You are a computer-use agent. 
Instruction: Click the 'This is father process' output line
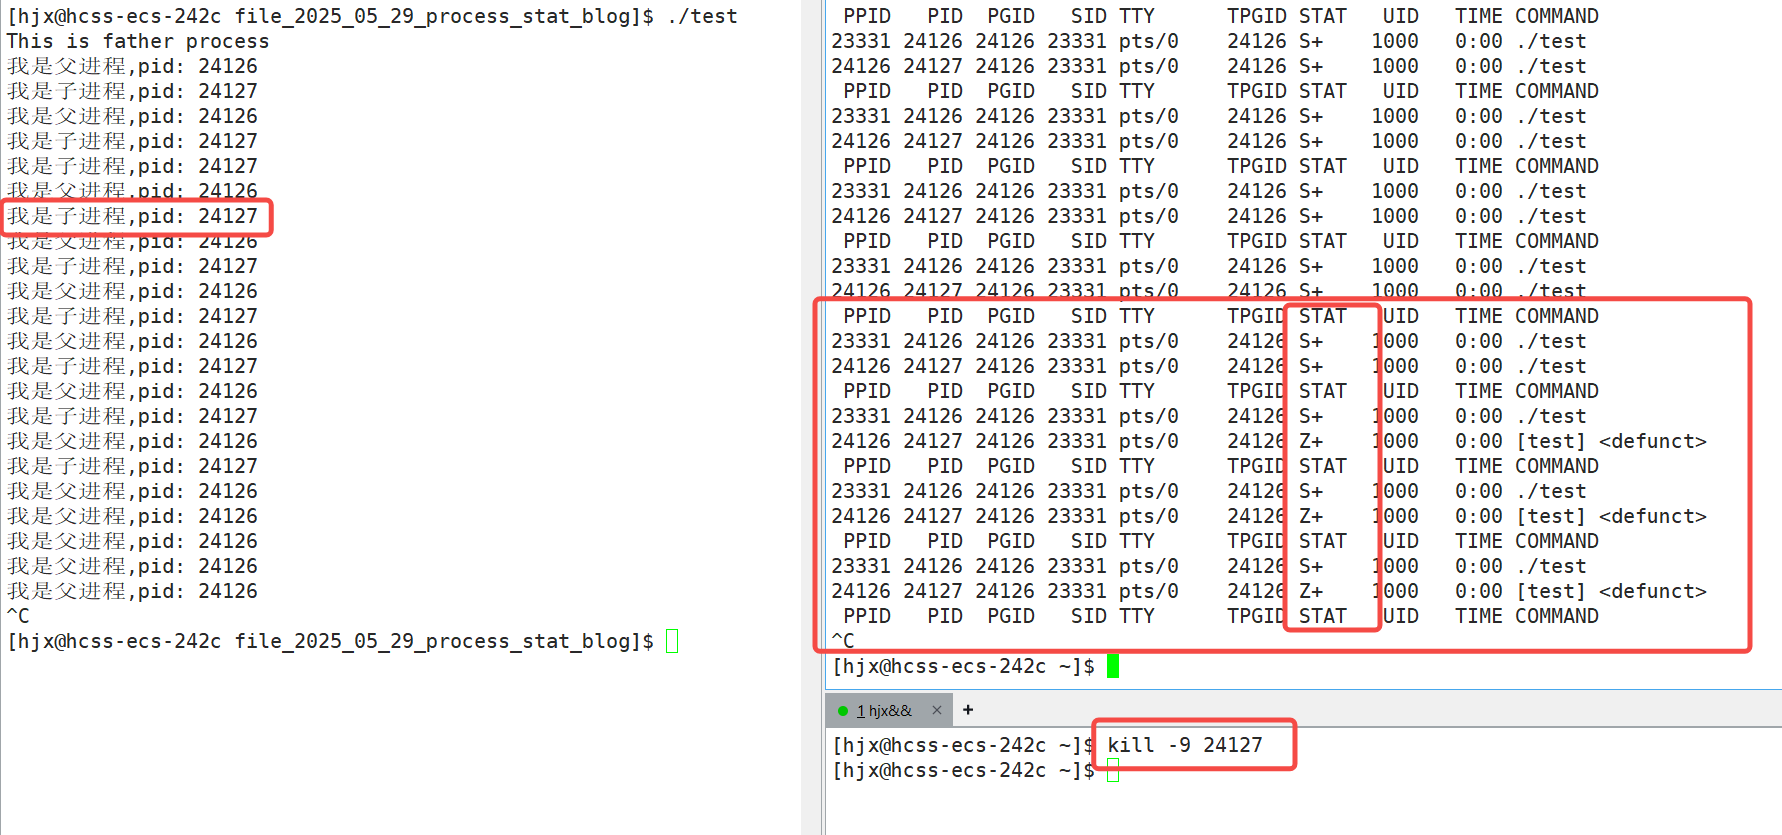click(138, 41)
